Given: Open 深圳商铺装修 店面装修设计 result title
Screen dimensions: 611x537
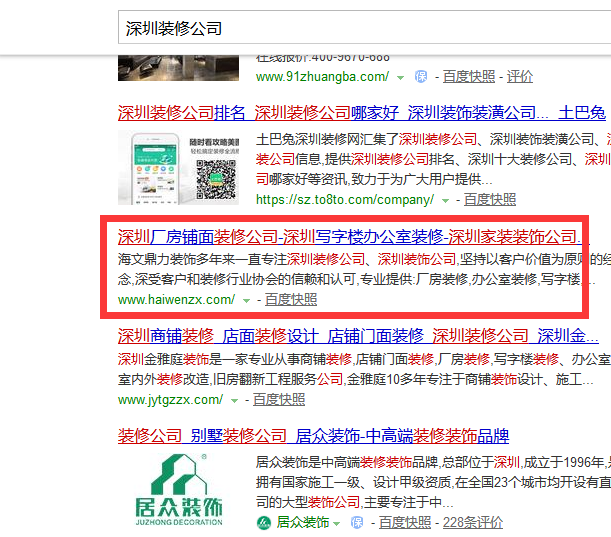Looking at the screenshot, I should (358, 336).
